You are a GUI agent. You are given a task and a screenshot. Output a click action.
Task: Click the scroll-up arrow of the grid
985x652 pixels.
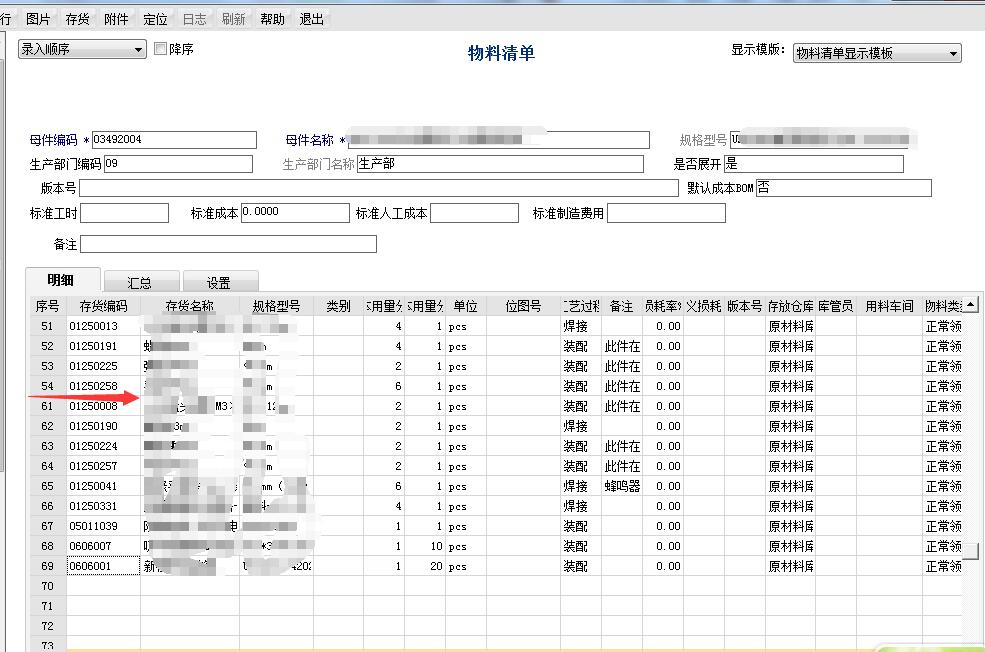click(971, 305)
